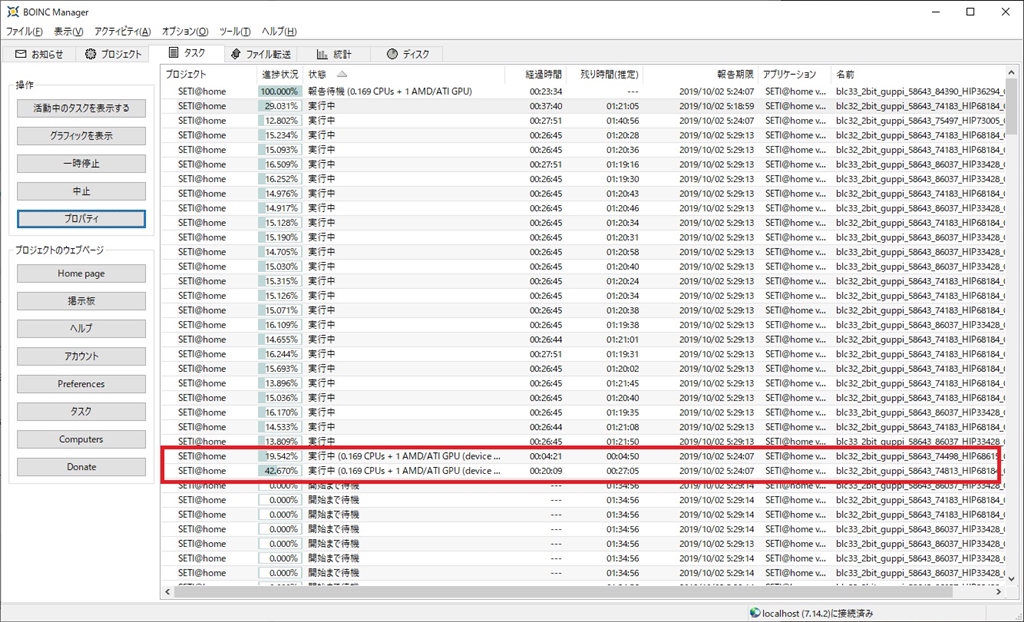Open the Preferences button
Screen dimensions: 1024x622
coord(81,384)
